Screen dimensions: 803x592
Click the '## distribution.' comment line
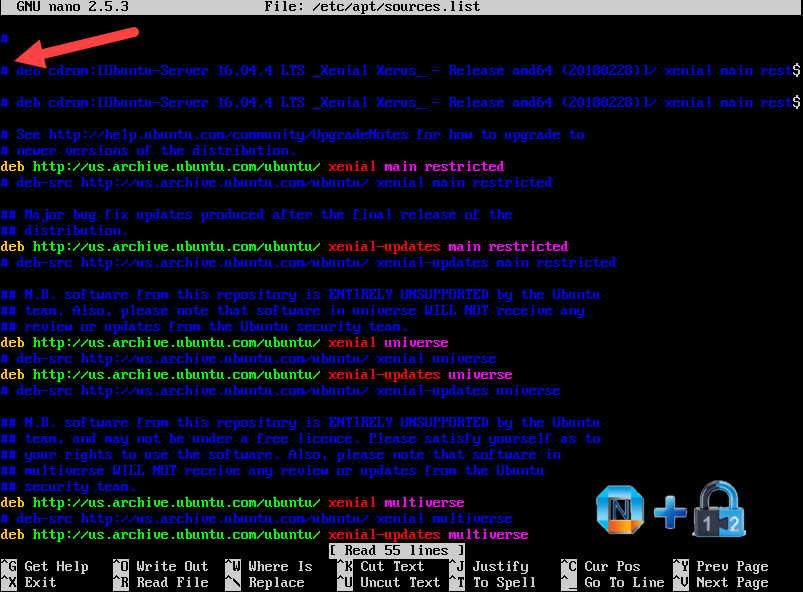(x=65, y=230)
